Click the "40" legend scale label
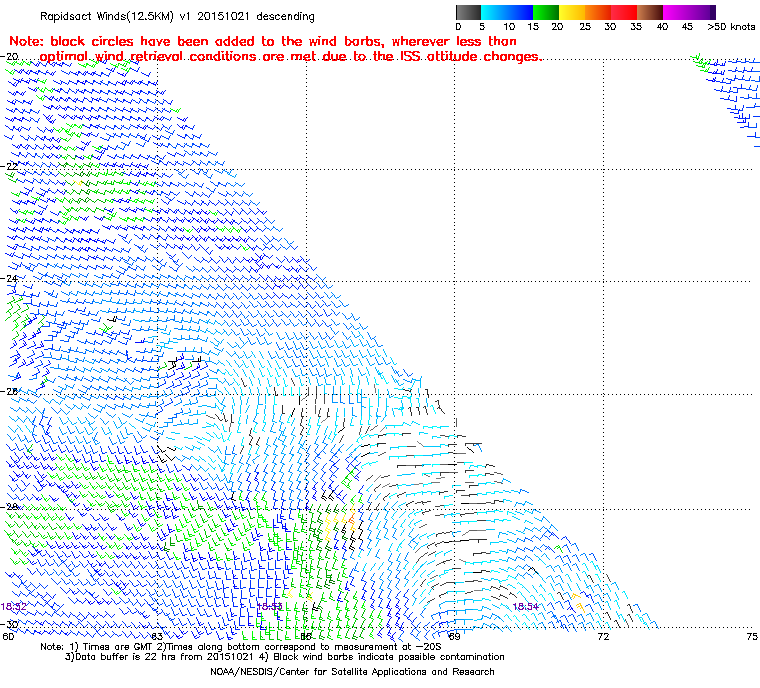Image resolution: width=760 pixels, height=688 pixels. click(662, 27)
